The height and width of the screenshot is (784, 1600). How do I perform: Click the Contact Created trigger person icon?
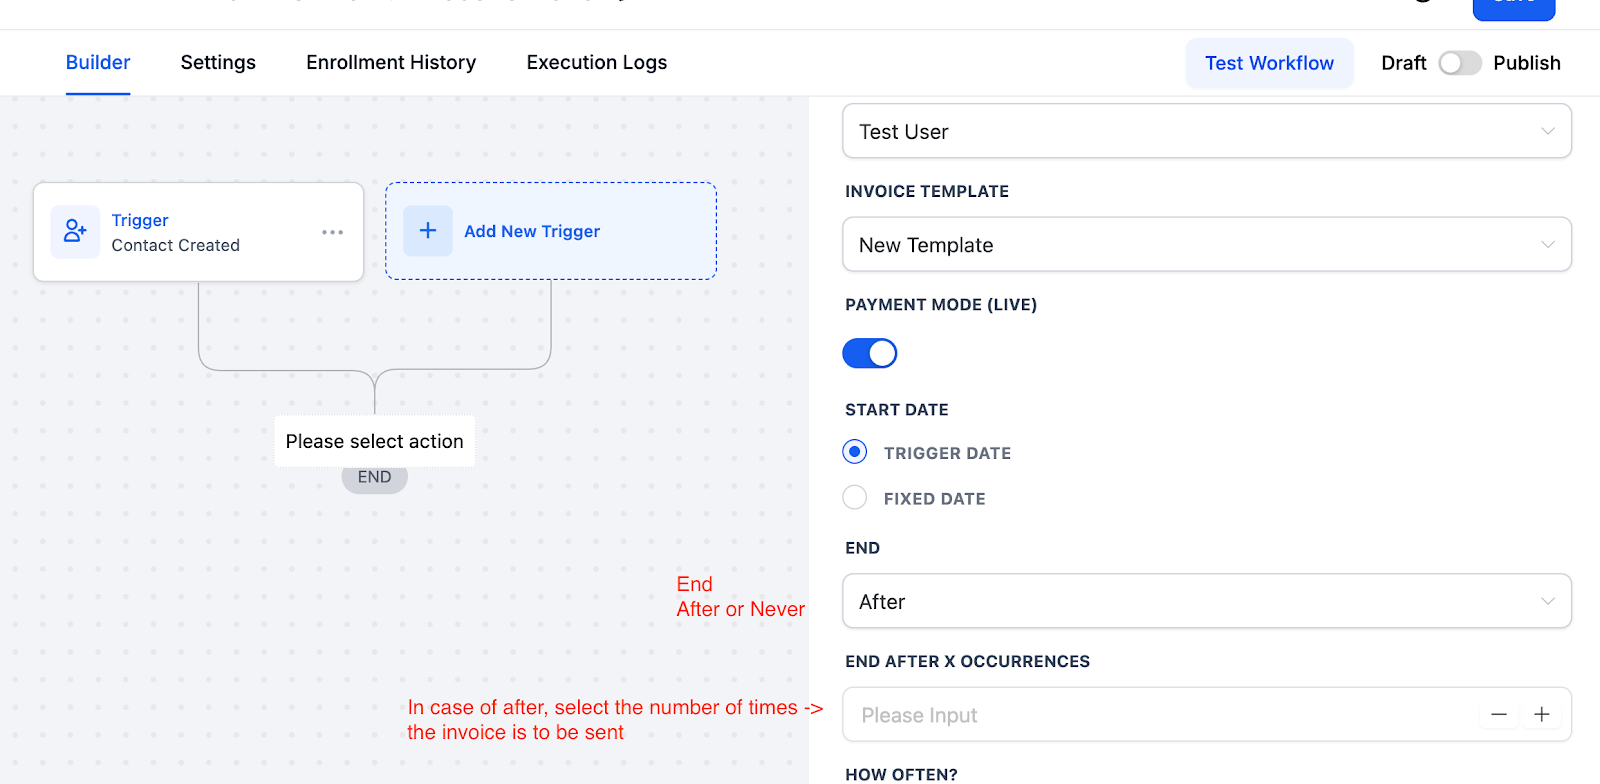pos(75,232)
